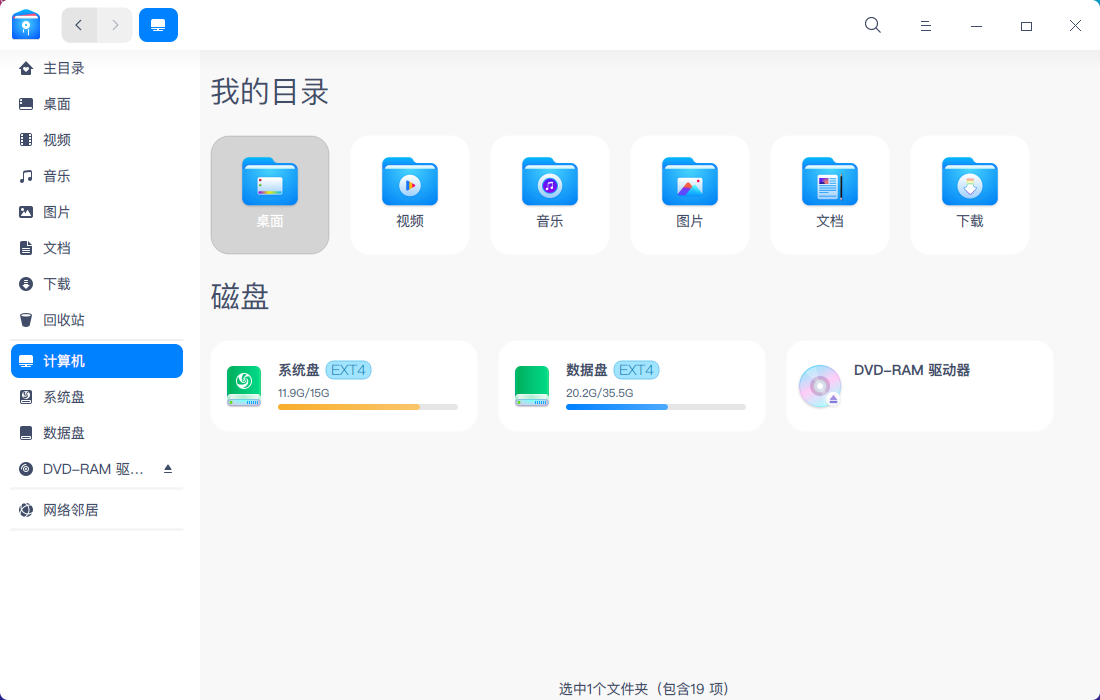Click the 文档 folder tile

(x=830, y=195)
